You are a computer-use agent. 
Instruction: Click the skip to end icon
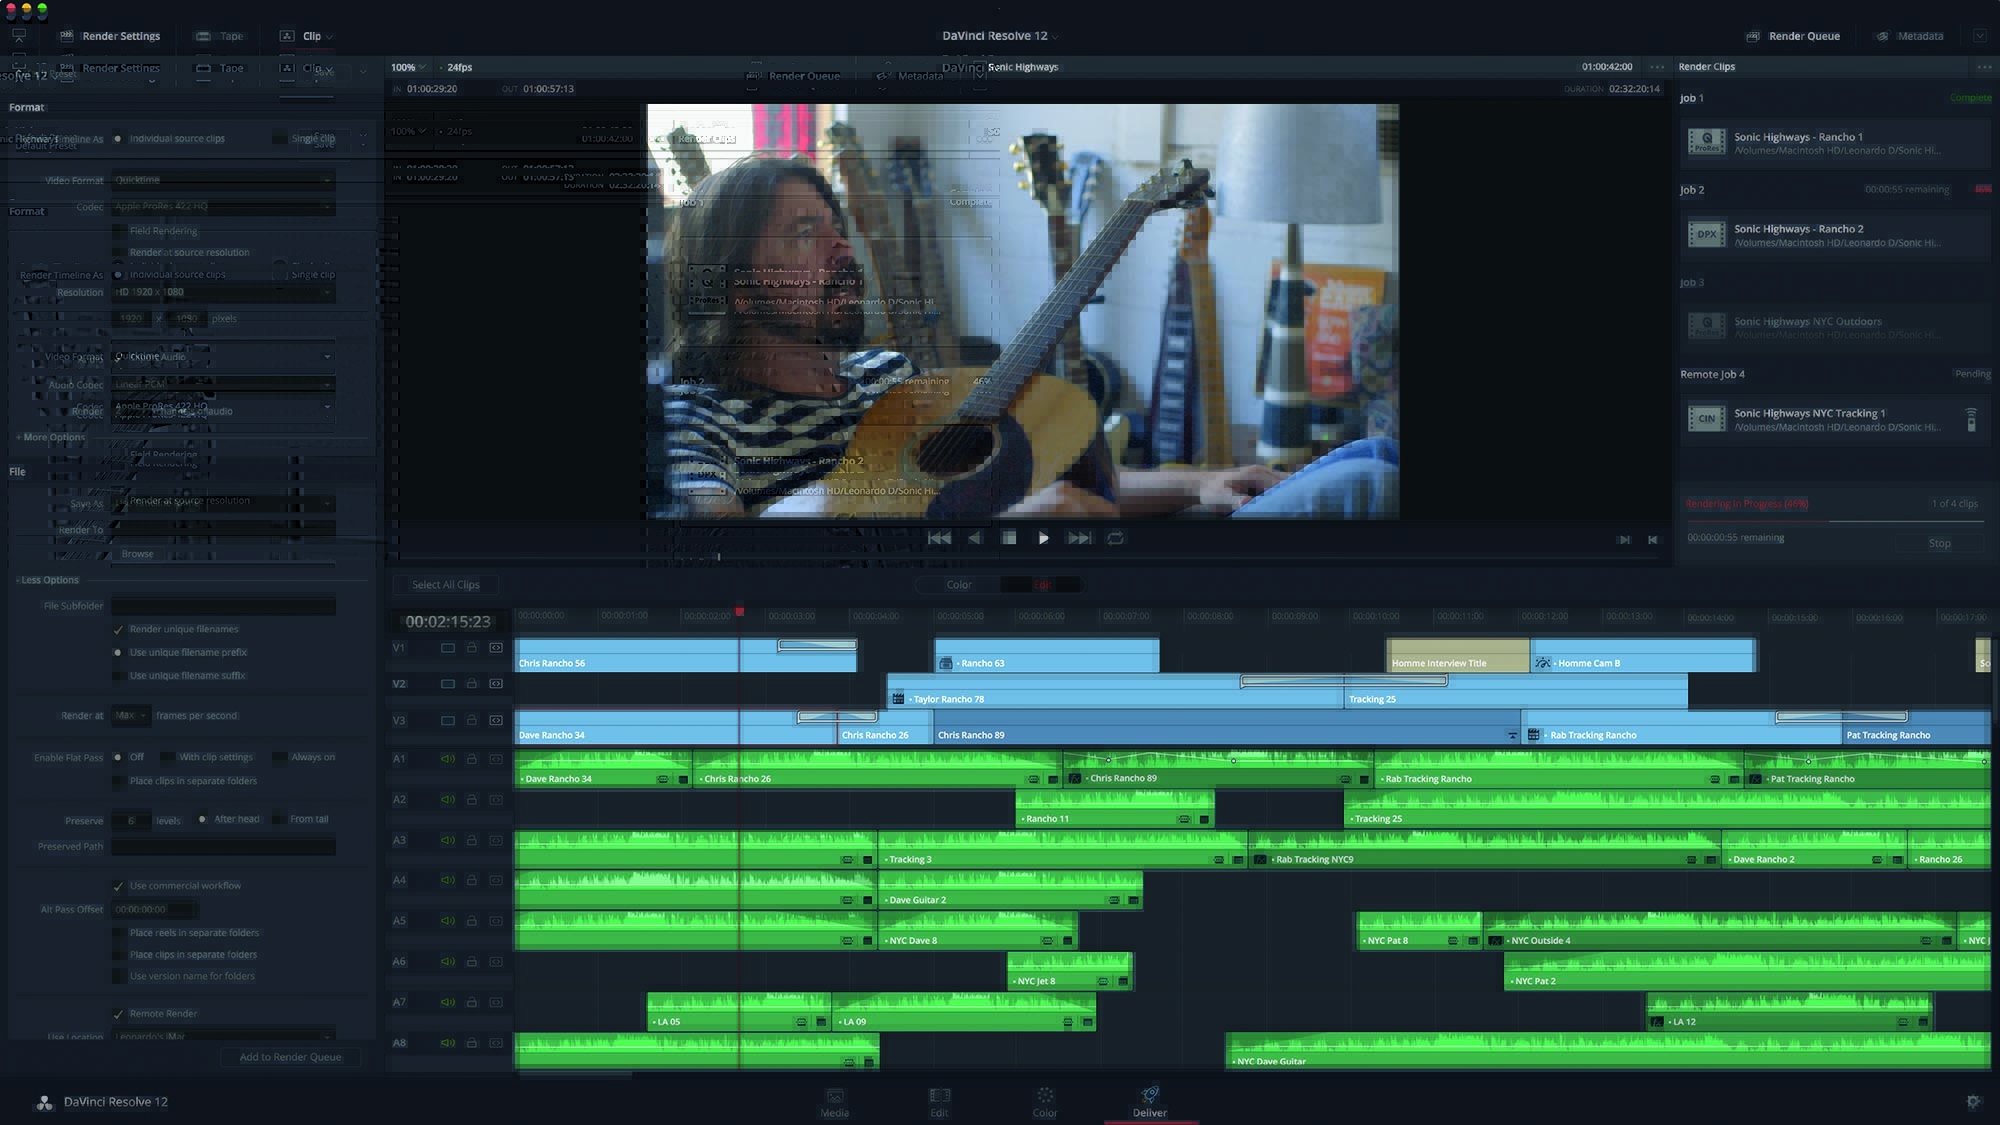pyautogui.click(x=1081, y=537)
